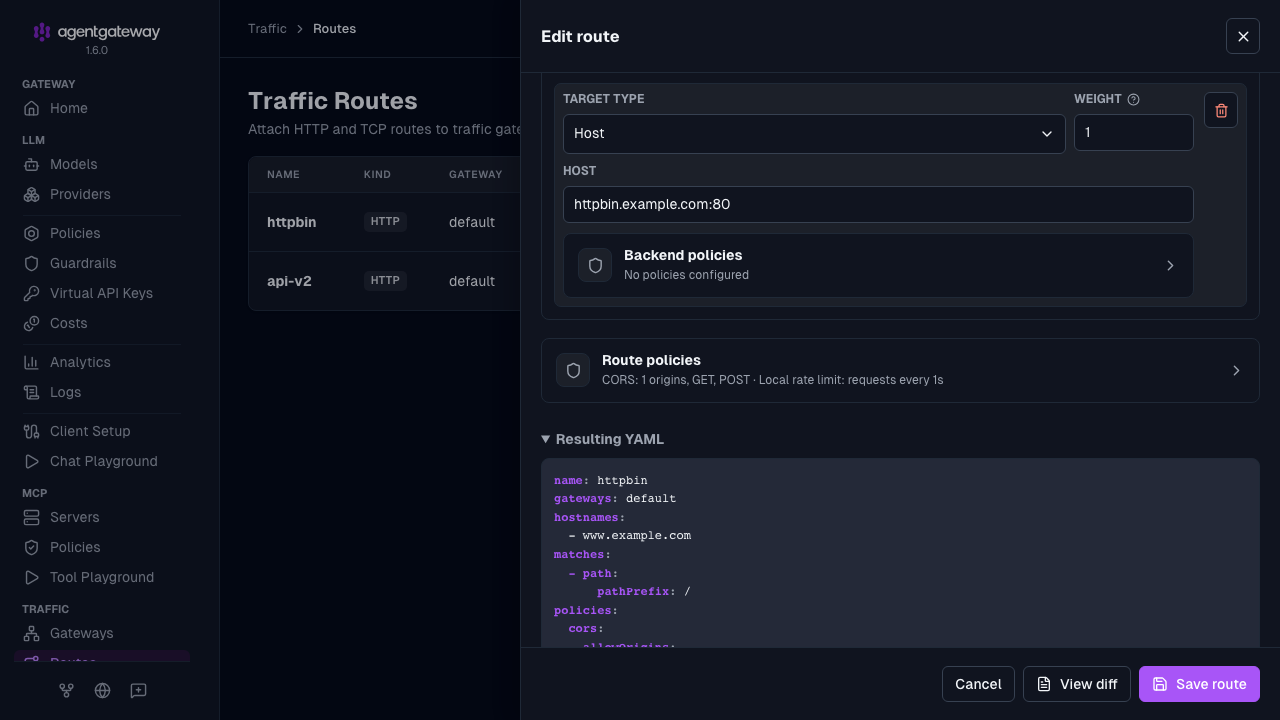The image size is (1280, 720).
Task: Click the NAME column header
Action: pyautogui.click(x=283, y=174)
